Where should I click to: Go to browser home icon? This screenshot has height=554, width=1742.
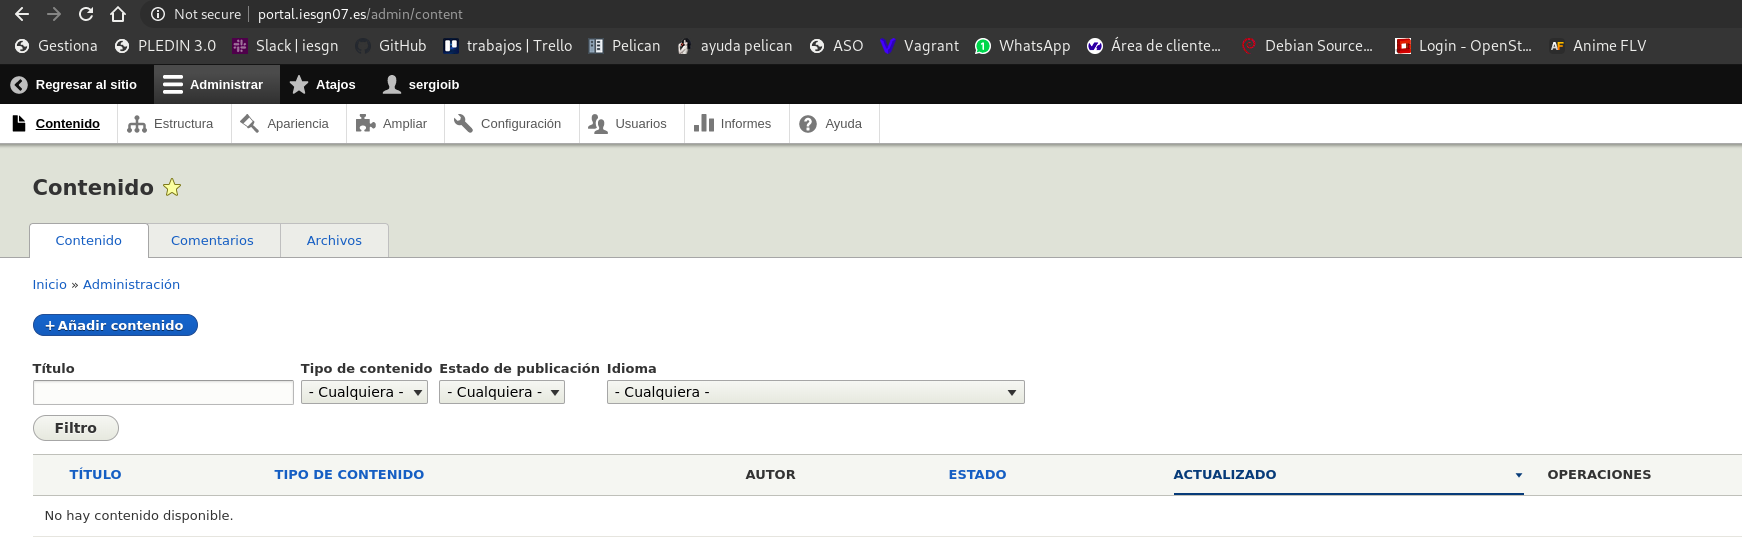(118, 14)
